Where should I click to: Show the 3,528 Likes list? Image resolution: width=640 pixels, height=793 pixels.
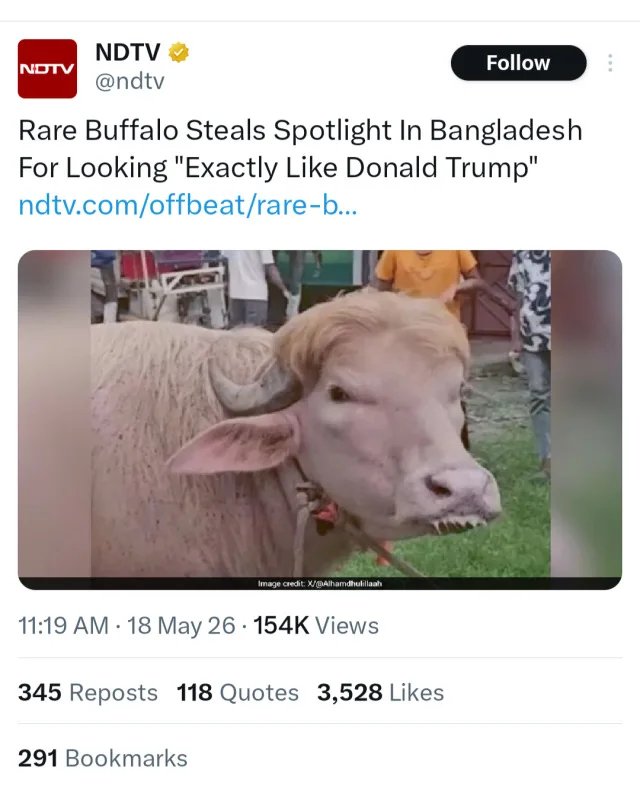(380, 692)
